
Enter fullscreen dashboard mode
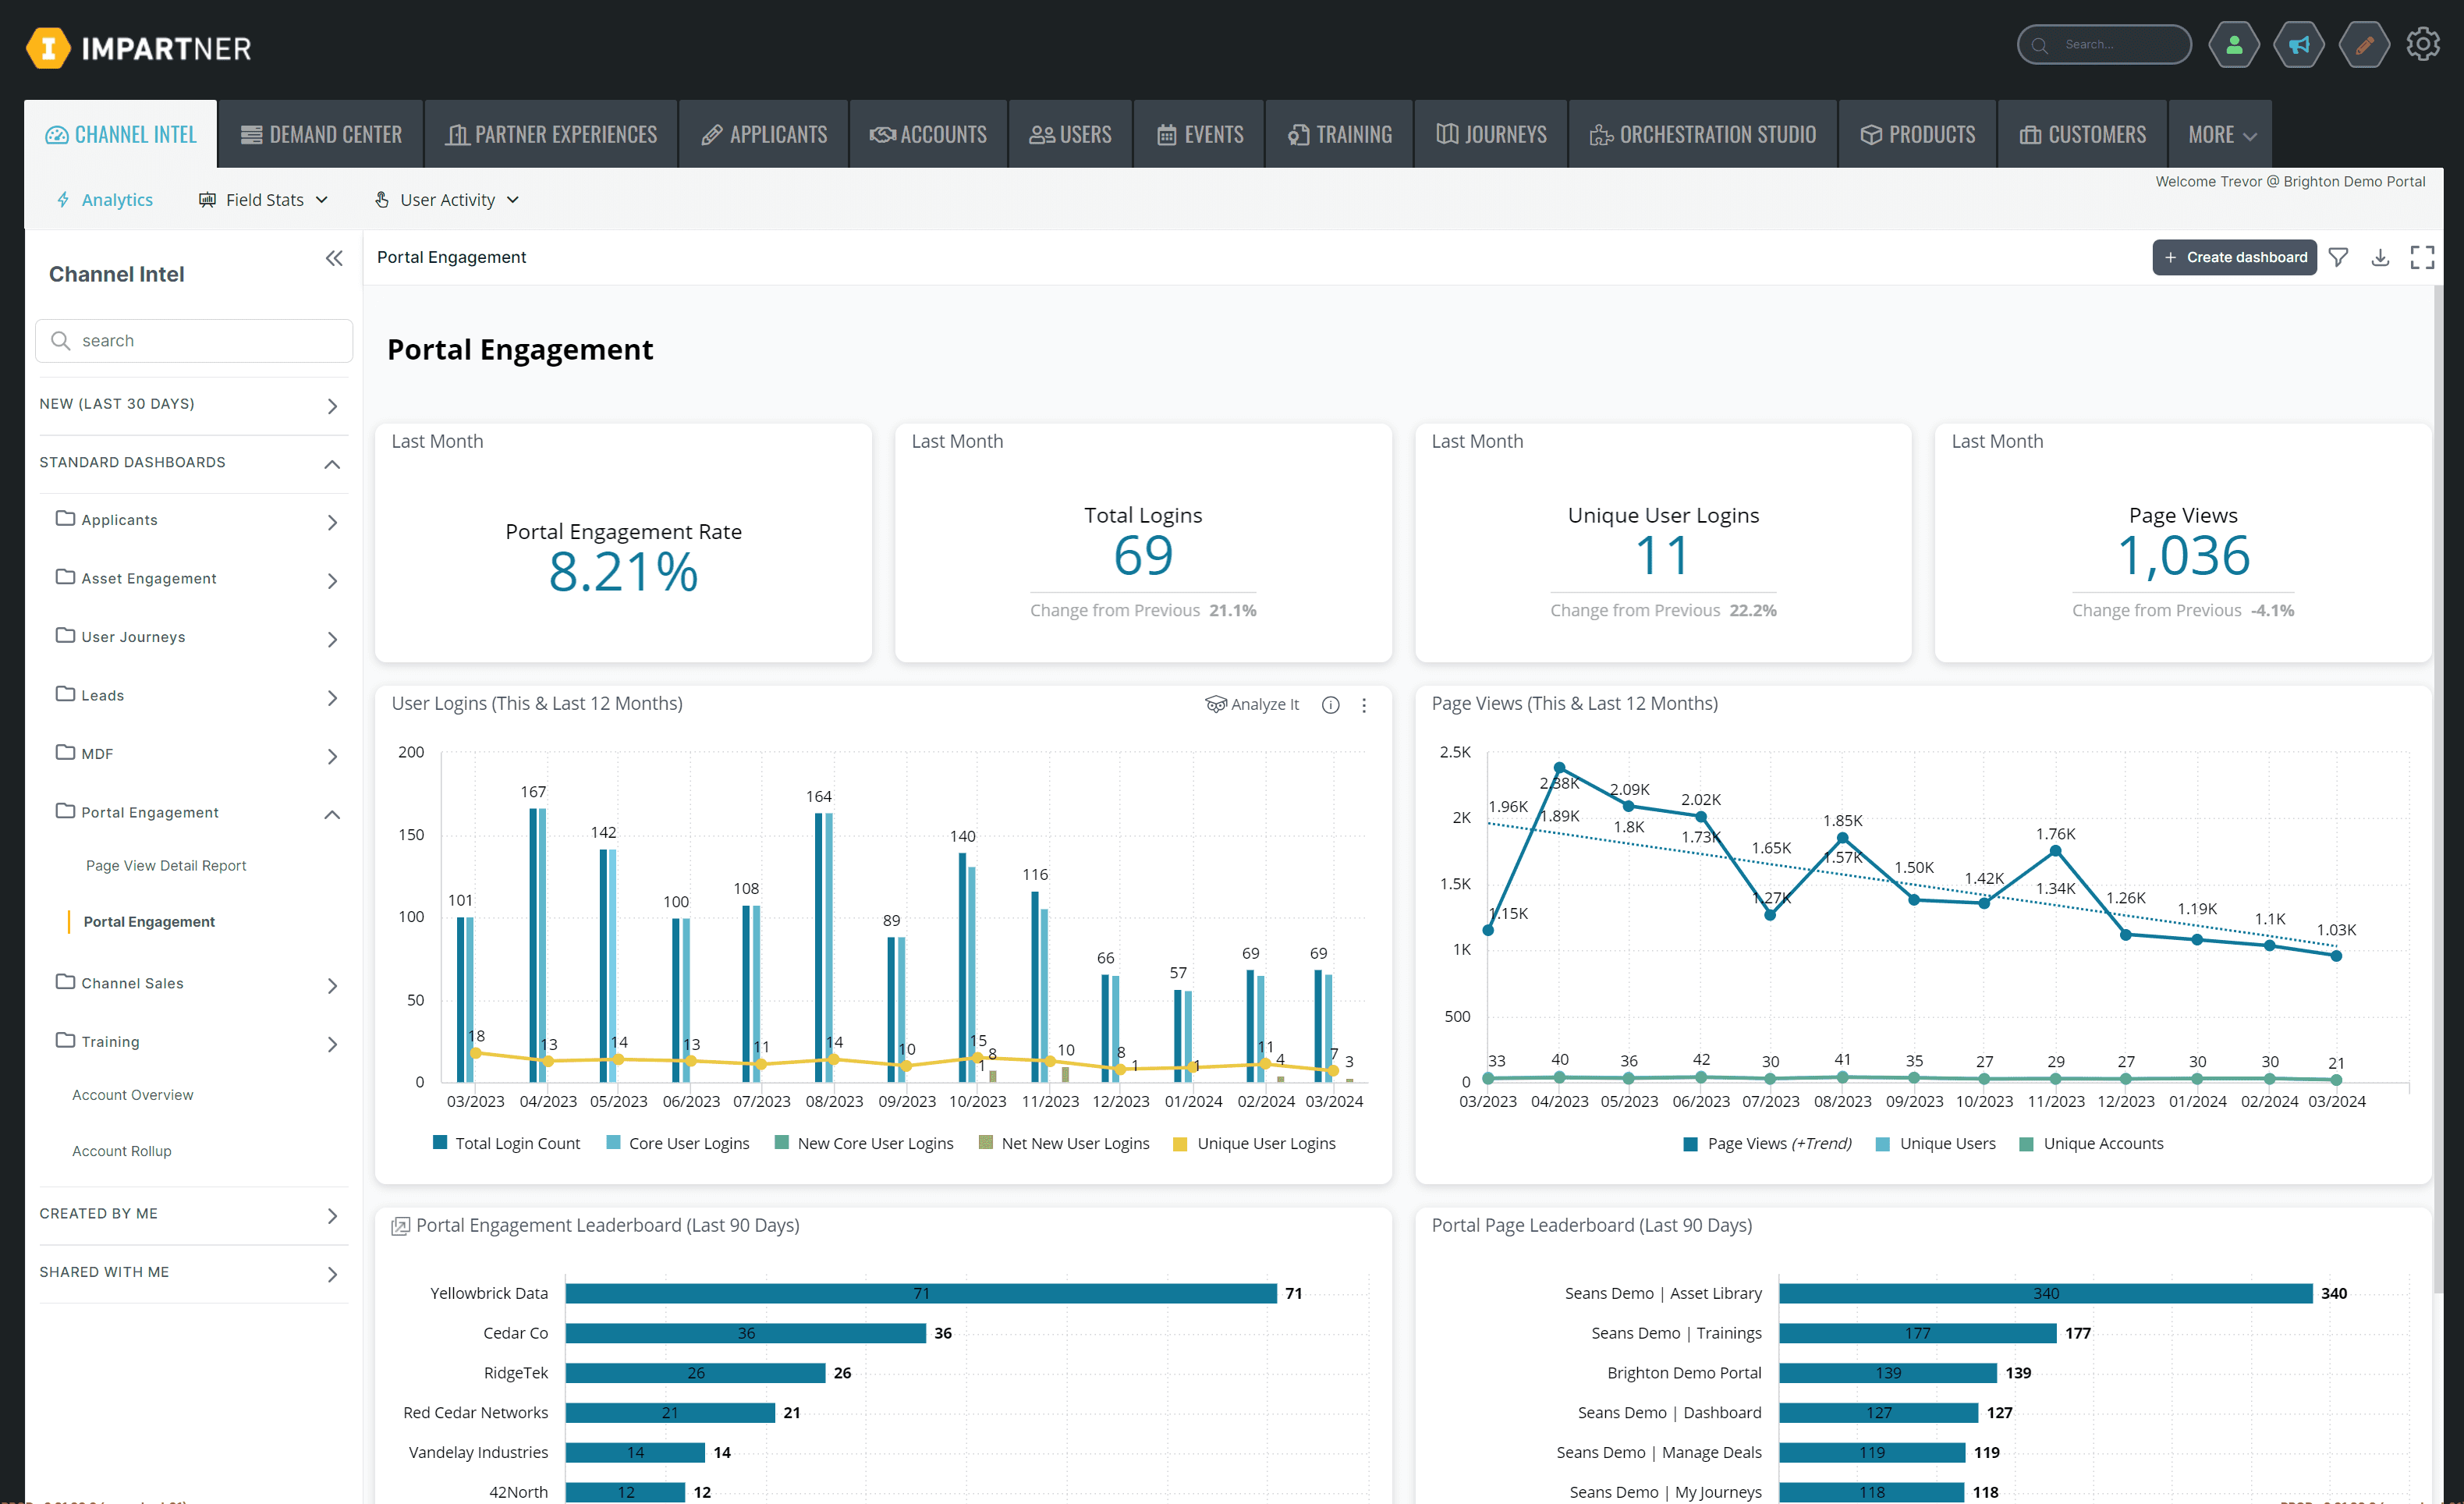click(x=2422, y=257)
